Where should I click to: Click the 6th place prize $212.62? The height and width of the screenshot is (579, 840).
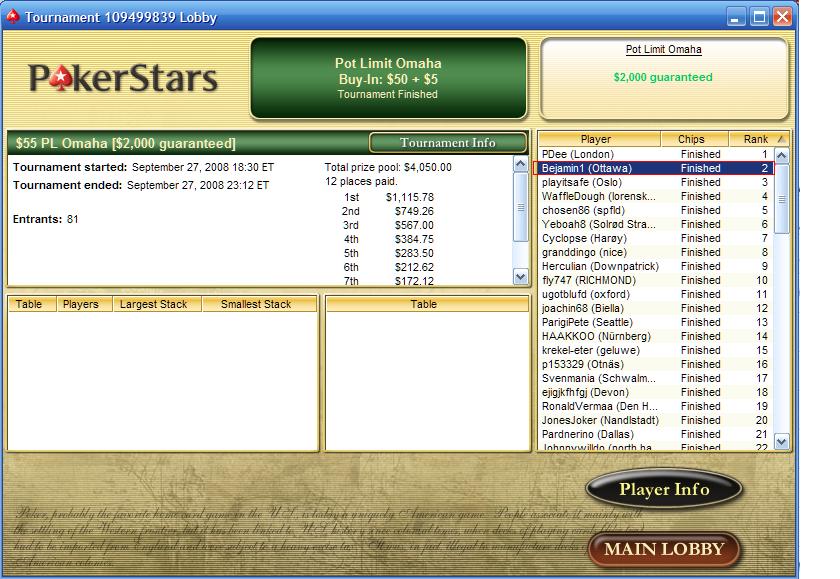414,267
